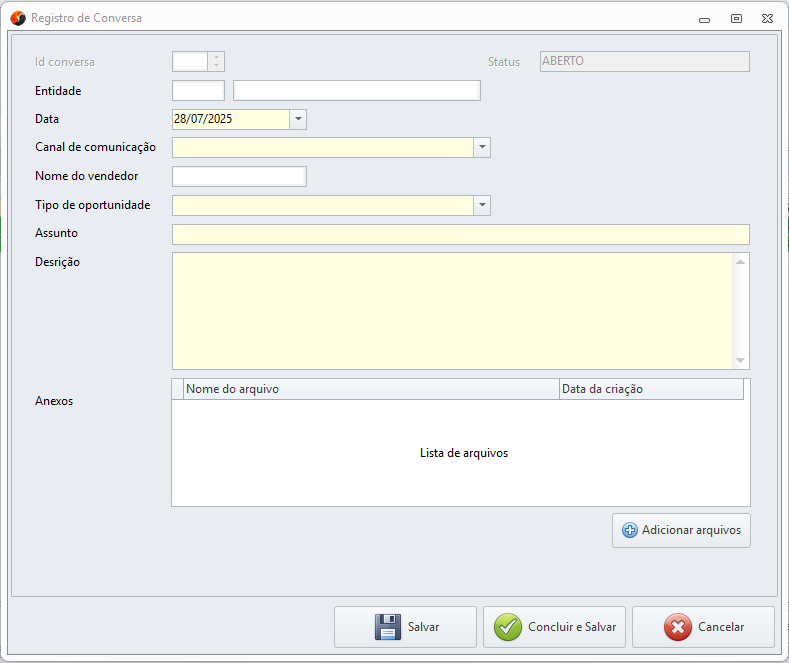Click the application logo in title bar
The width and height of the screenshot is (789, 663).
point(17,18)
